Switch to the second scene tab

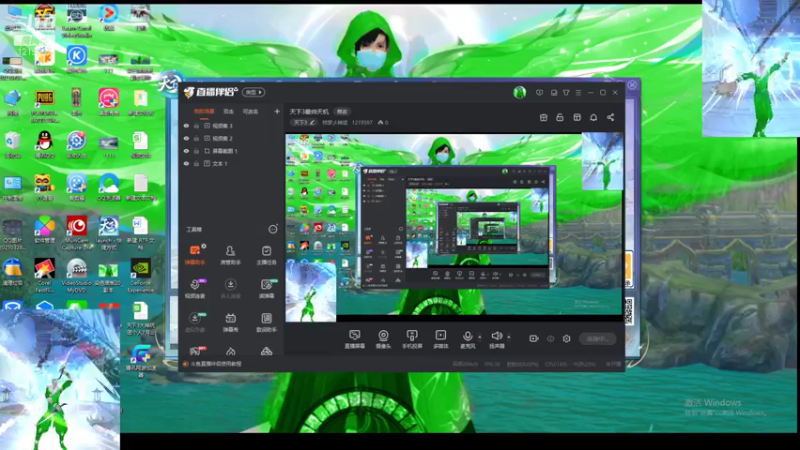point(229,111)
